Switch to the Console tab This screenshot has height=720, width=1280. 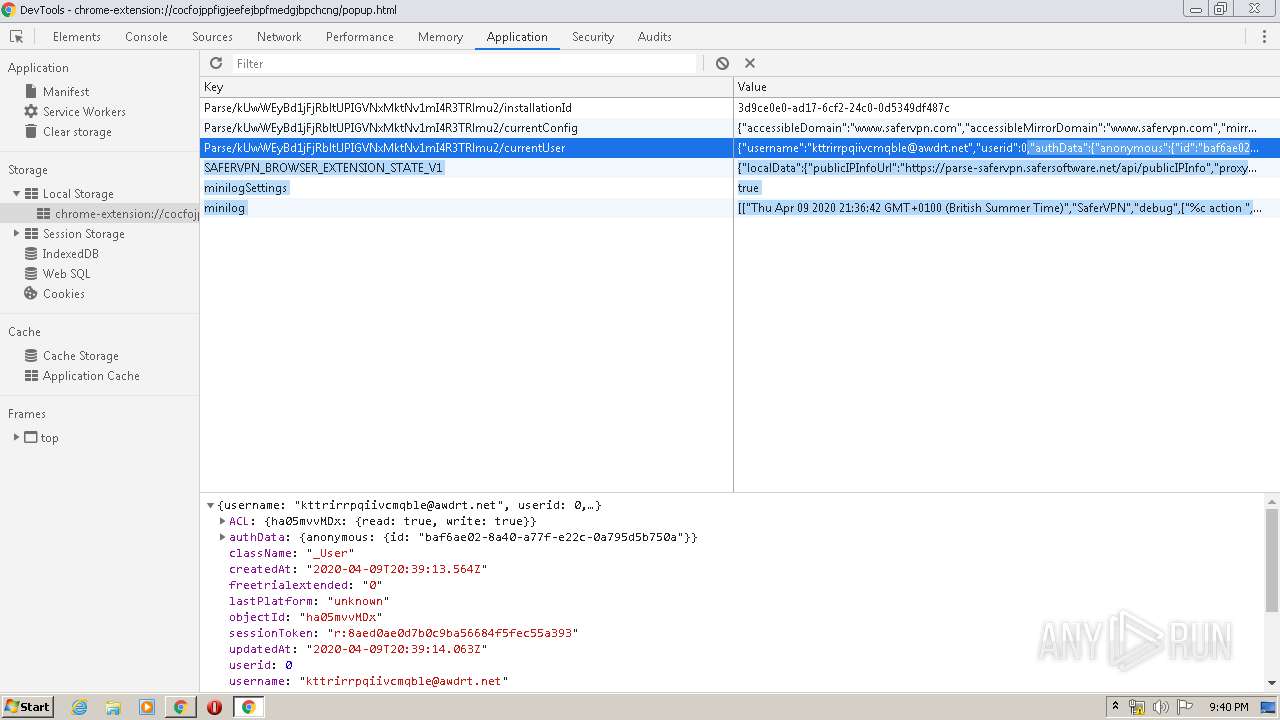(146, 36)
